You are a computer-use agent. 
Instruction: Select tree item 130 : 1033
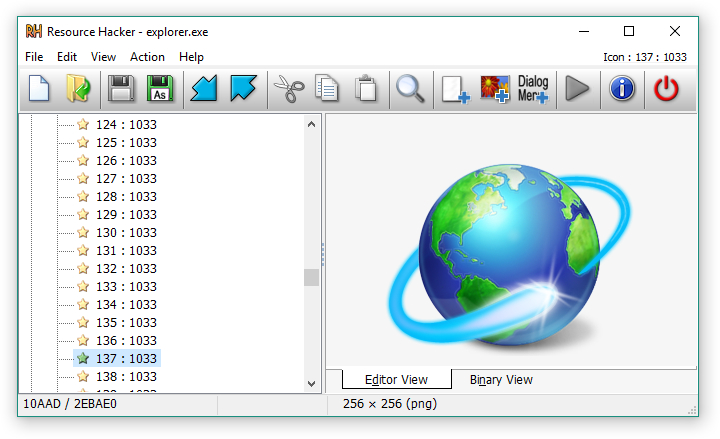tap(126, 233)
